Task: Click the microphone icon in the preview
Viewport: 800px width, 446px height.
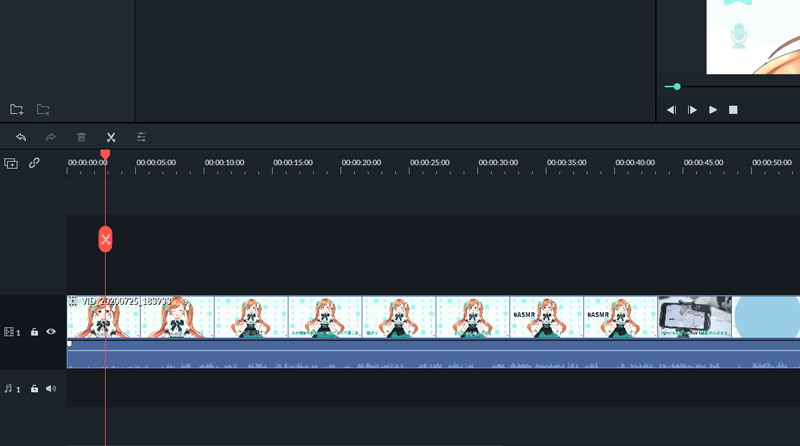Action: click(x=738, y=36)
